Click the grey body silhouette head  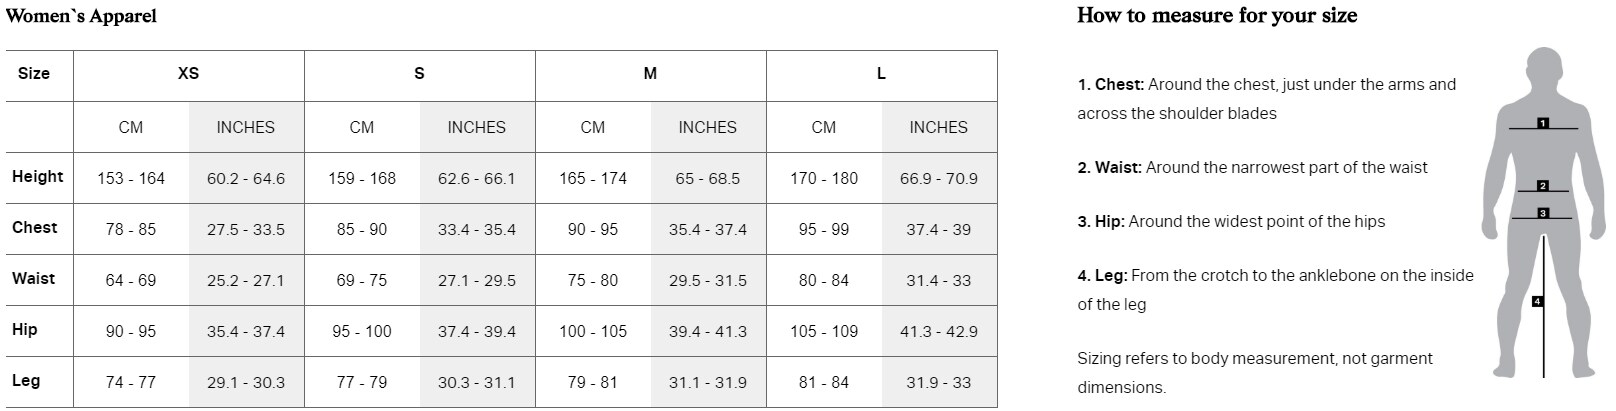click(1543, 69)
